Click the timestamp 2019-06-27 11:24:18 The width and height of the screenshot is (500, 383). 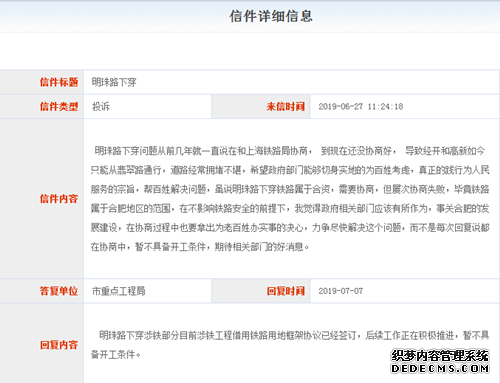pyautogui.click(x=361, y=107)
